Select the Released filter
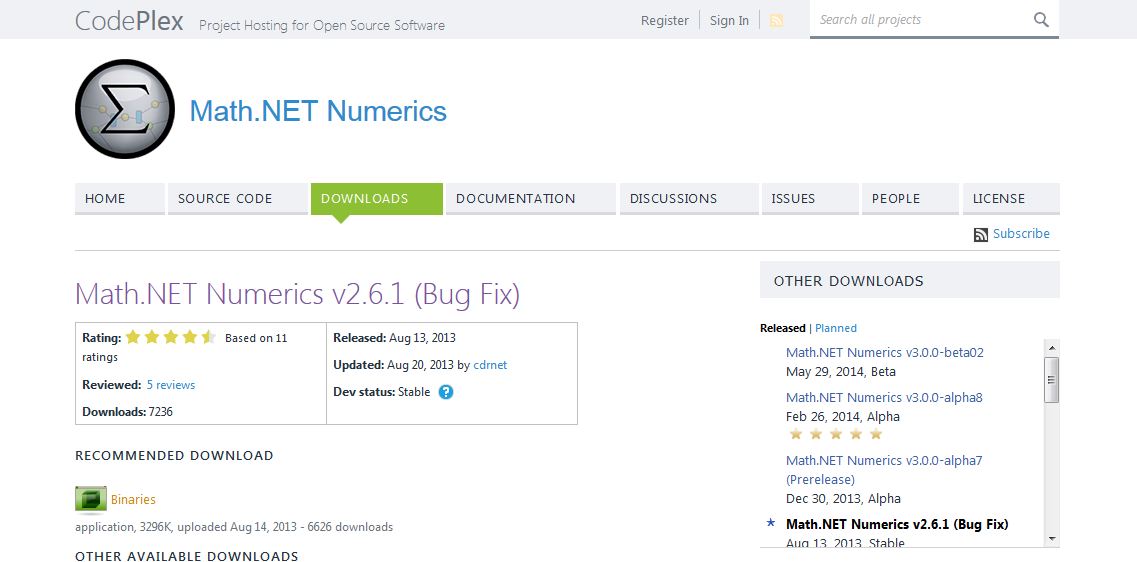The image size is (1137, 562). point(782,328)
